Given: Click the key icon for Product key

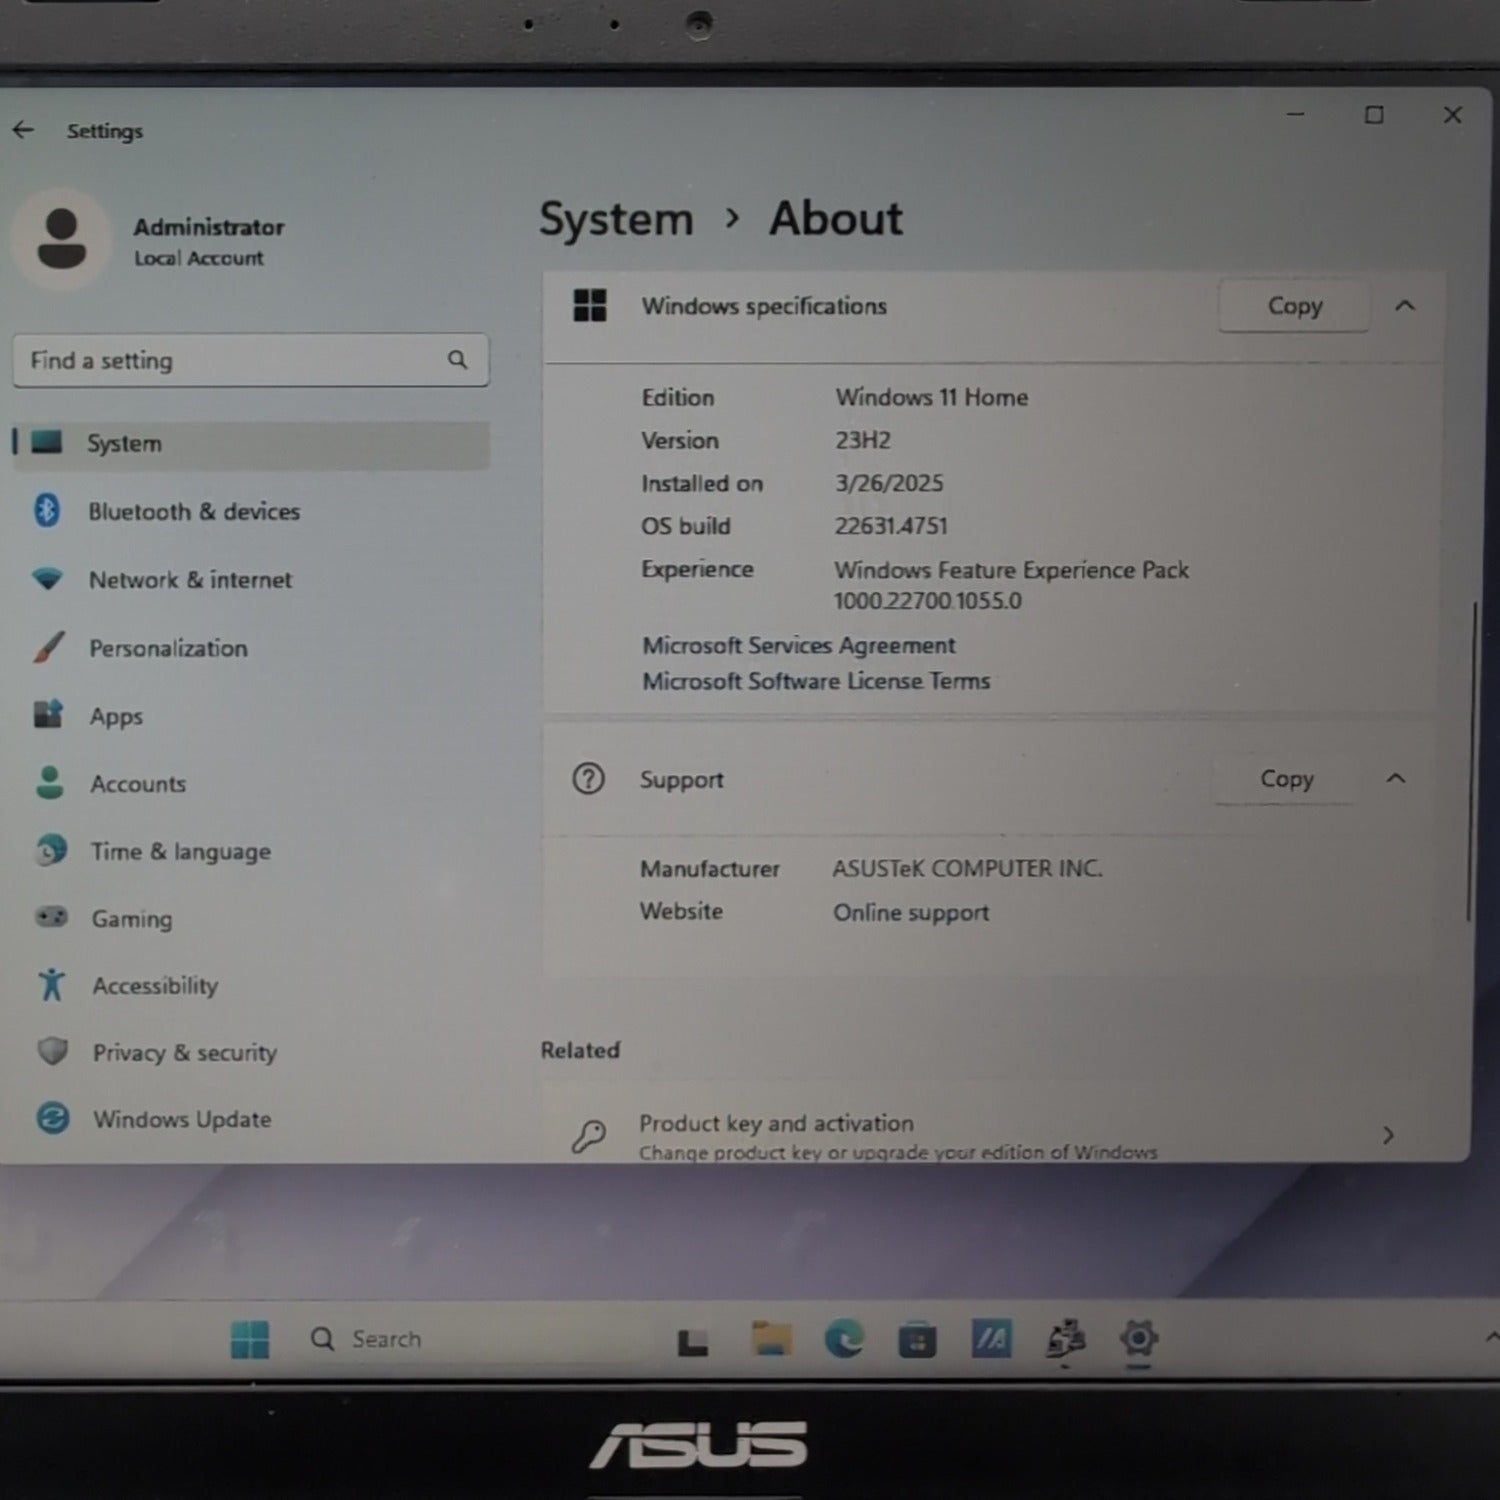Looking at the screenshot, I should 588,1136.
